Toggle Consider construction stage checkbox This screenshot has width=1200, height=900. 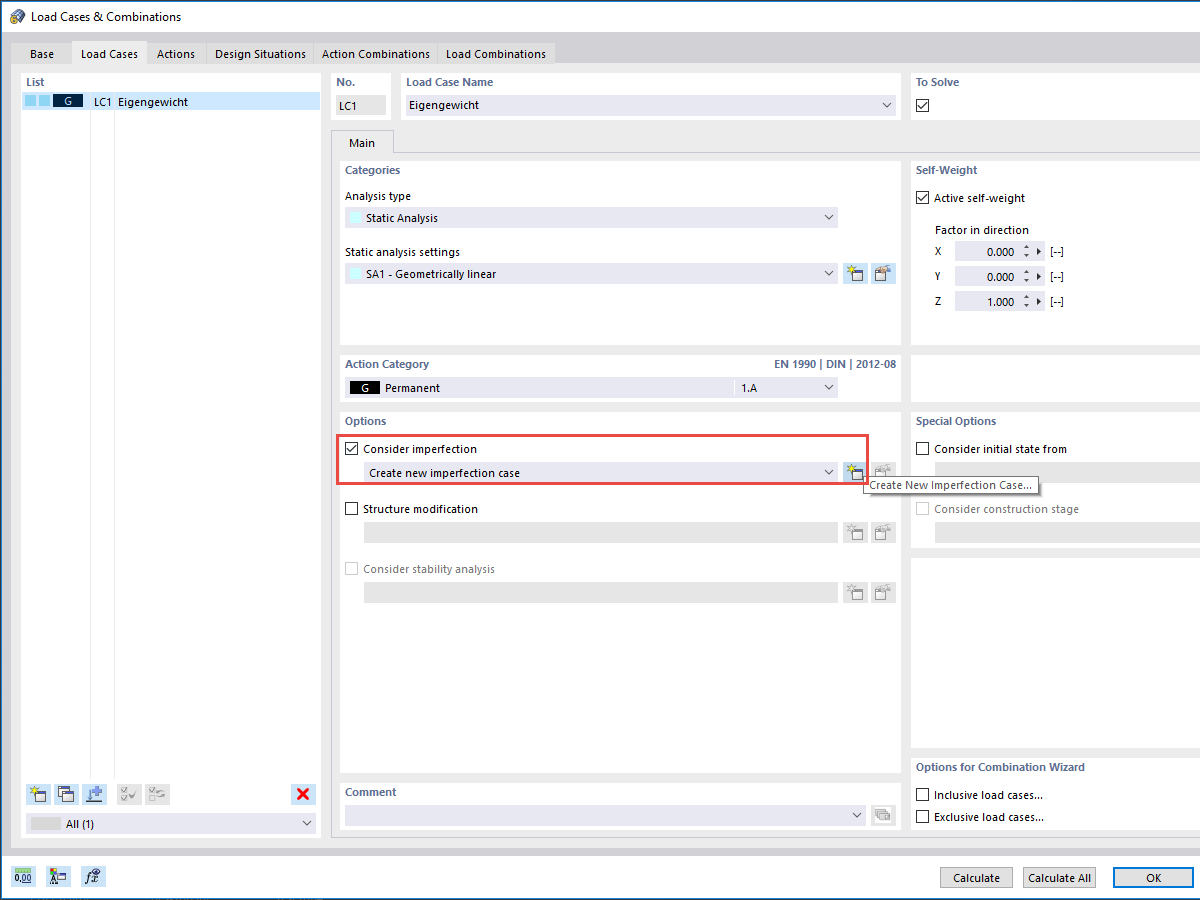[923, 509]
